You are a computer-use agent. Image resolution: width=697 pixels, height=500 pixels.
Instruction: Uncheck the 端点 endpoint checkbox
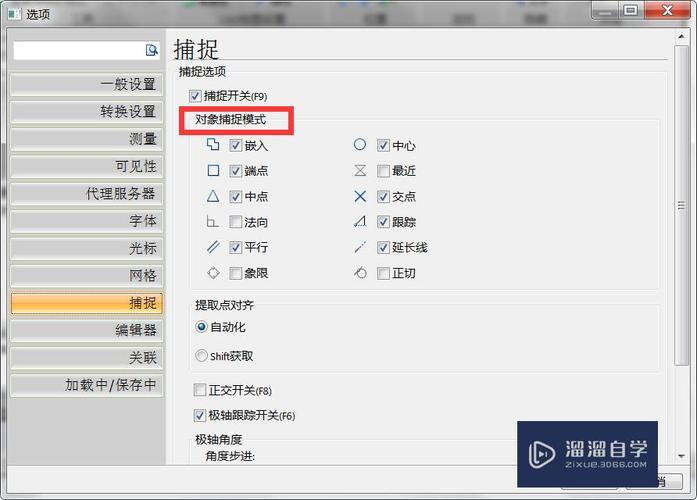(236, 171)
